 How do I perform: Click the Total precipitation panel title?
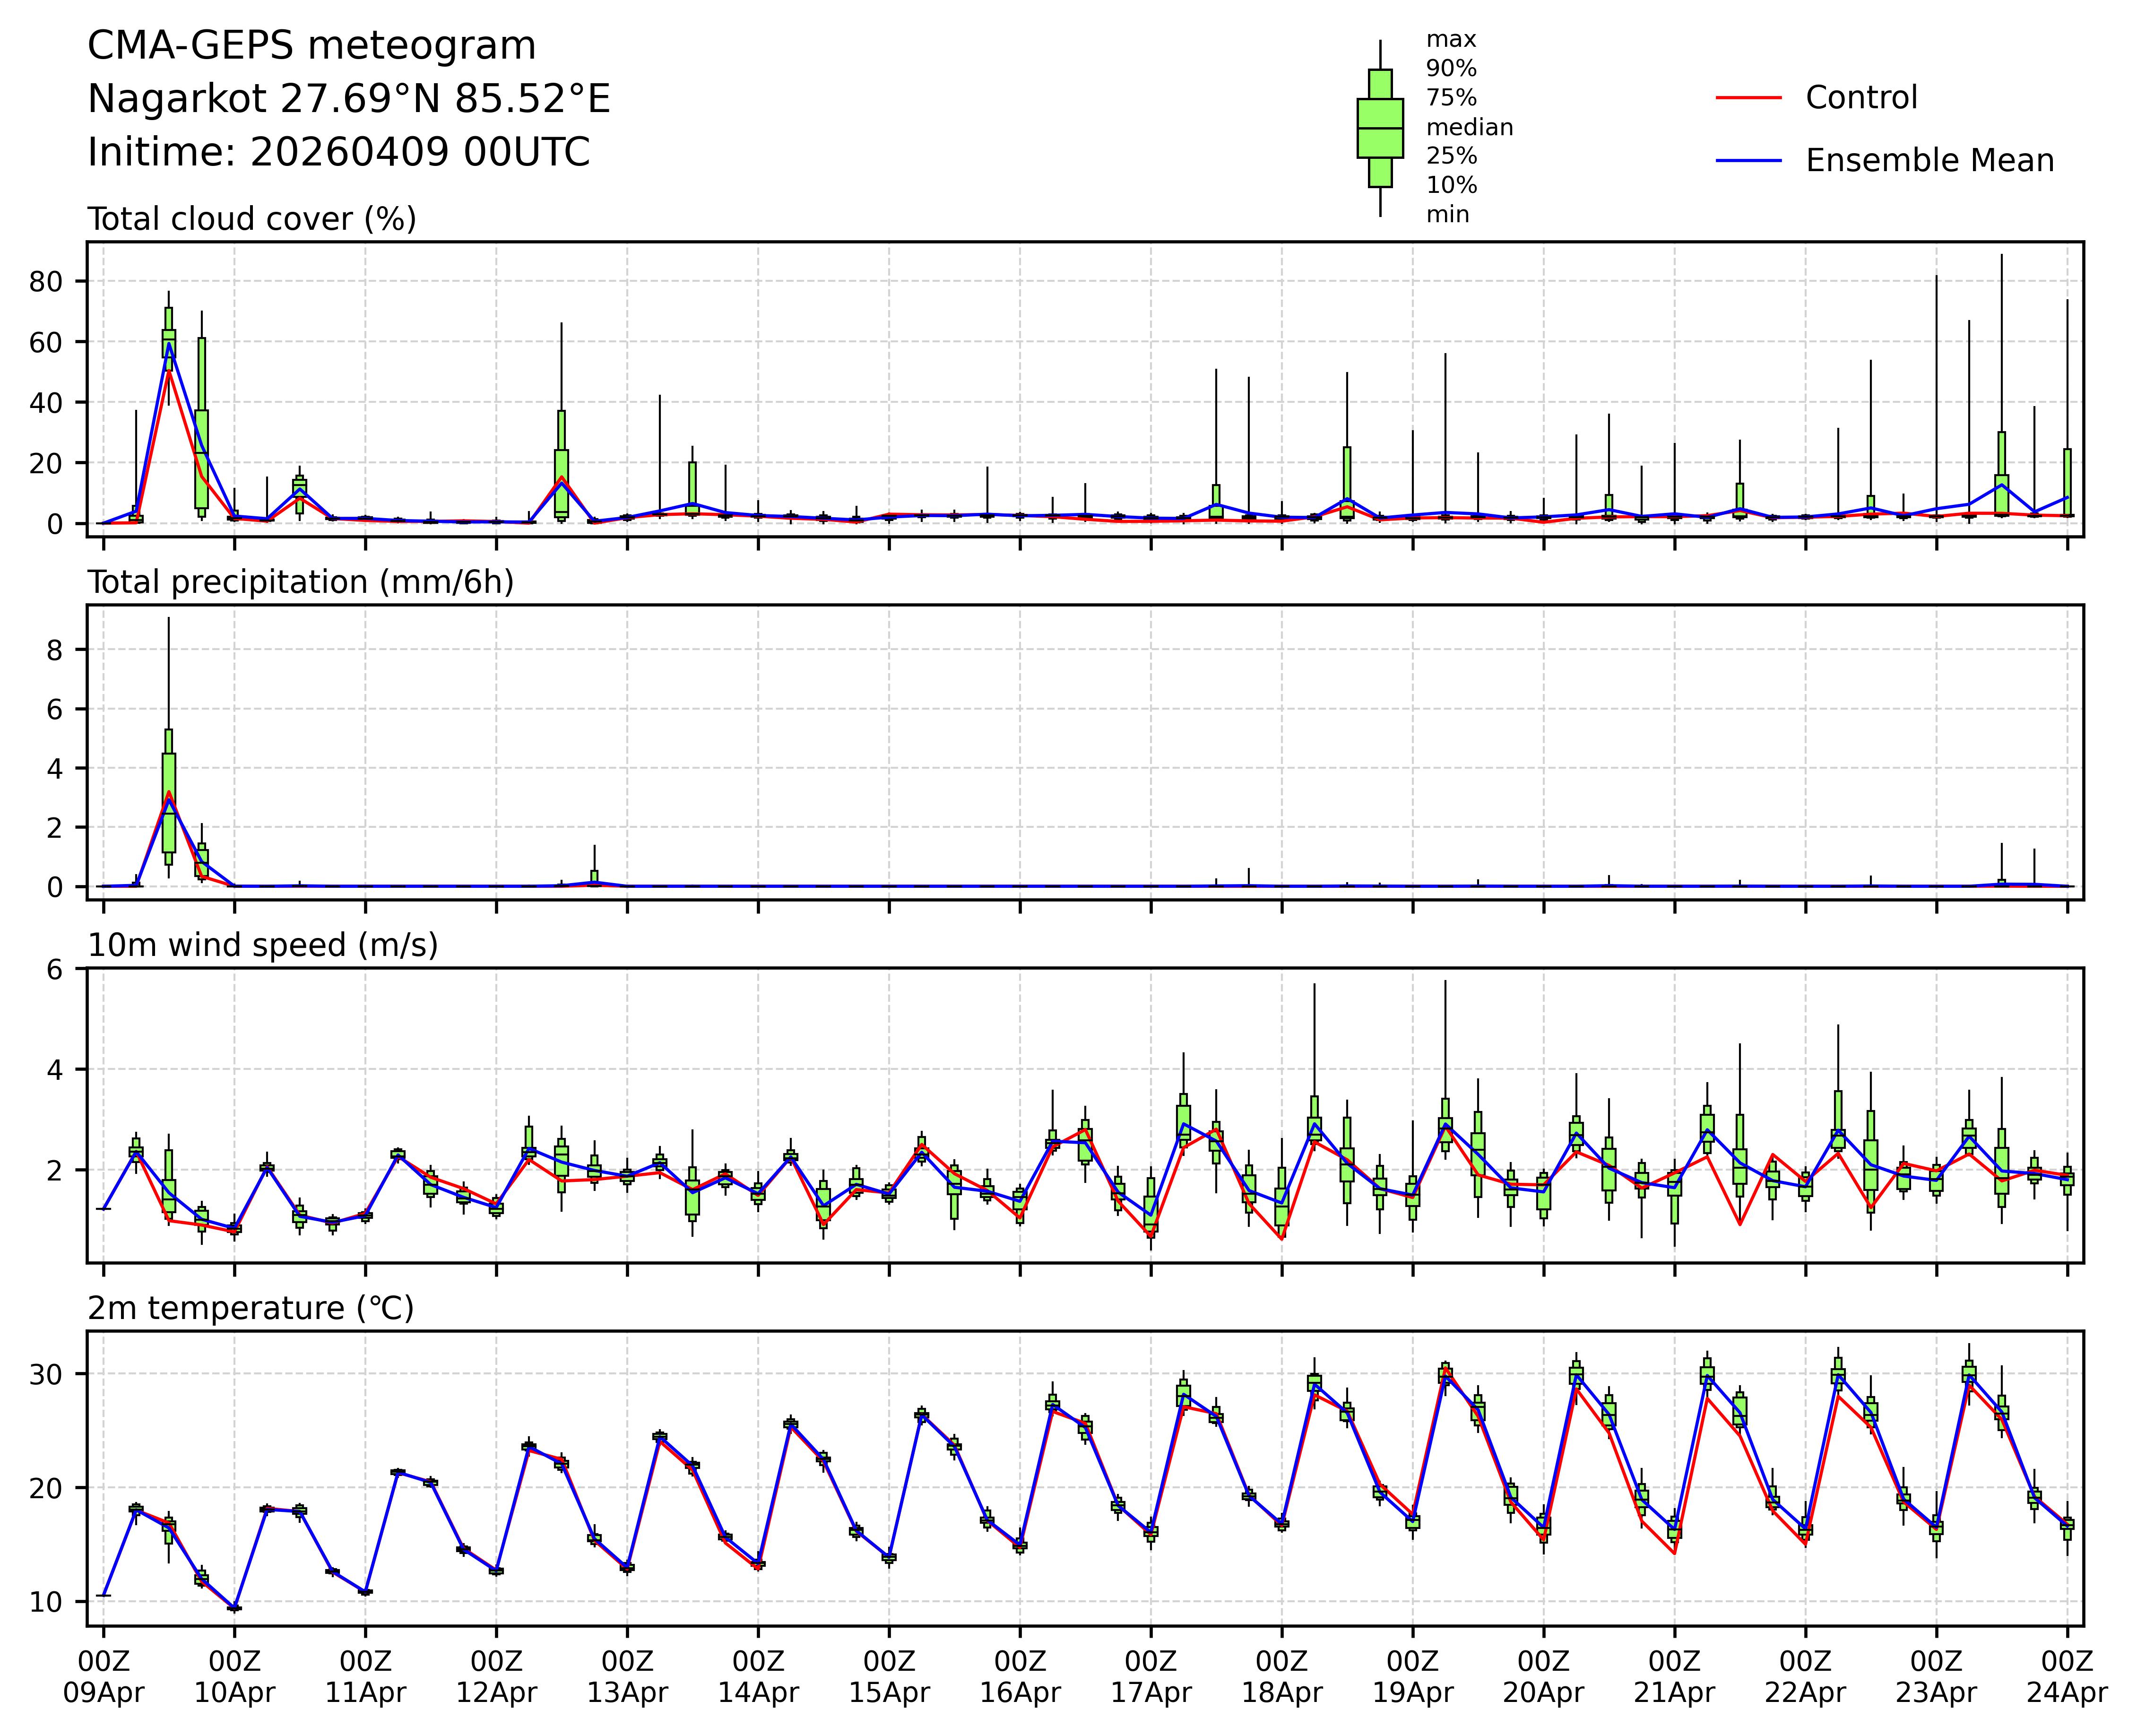[x=300, y=582]
